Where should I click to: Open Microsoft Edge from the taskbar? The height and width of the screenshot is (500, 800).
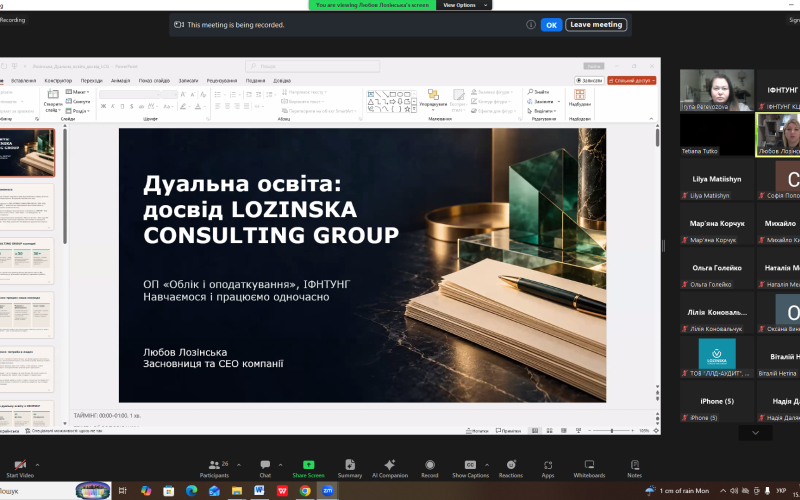[191, 491]
